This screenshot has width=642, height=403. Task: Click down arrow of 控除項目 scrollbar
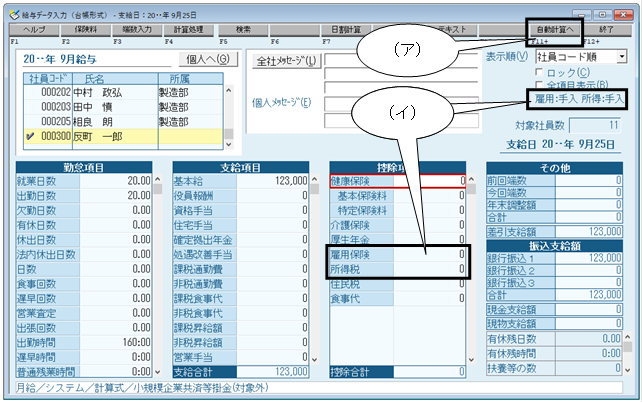471,360
